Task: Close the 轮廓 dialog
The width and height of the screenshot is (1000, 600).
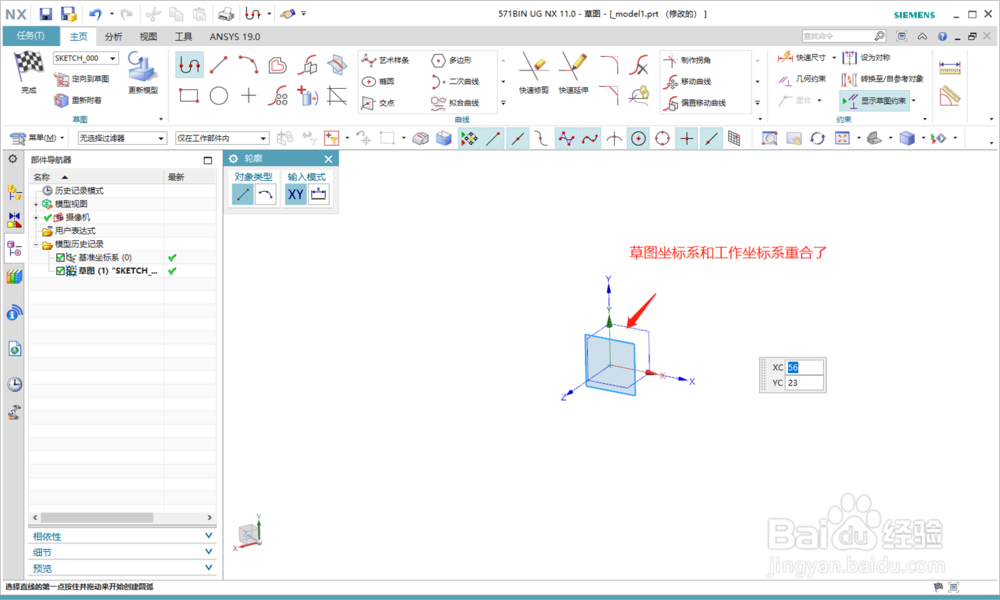Action: 328,159
